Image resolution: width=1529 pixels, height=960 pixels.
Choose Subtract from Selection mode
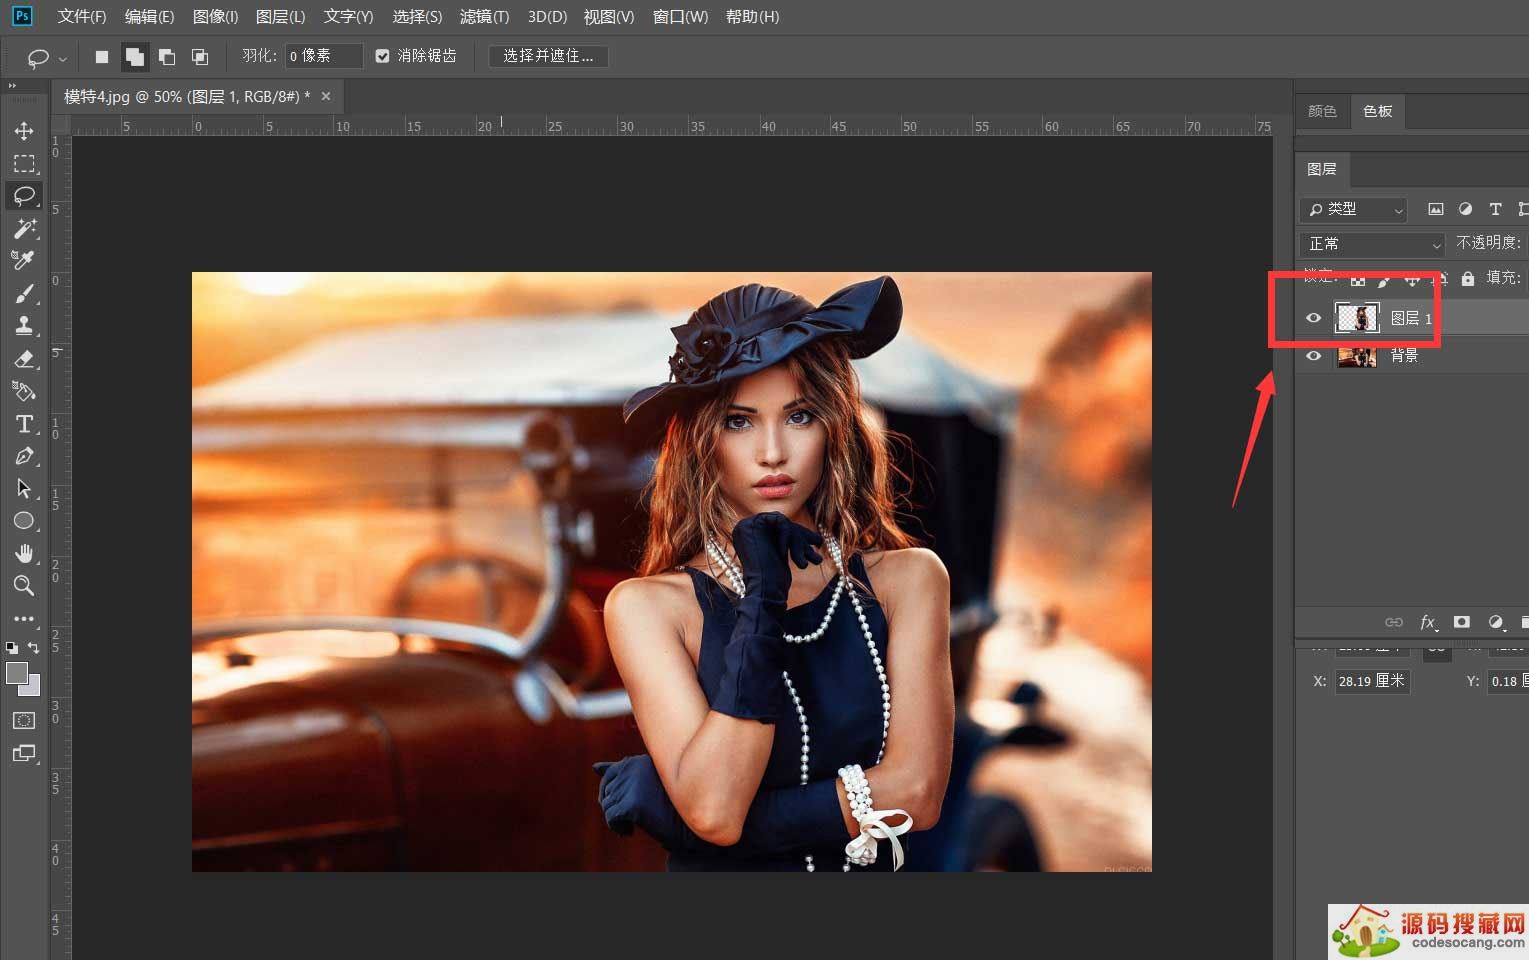[x=167, y=57]
